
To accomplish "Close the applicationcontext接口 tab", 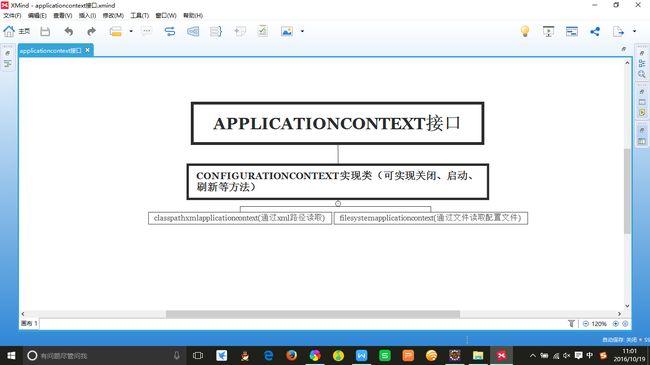I will pos(87,50).
